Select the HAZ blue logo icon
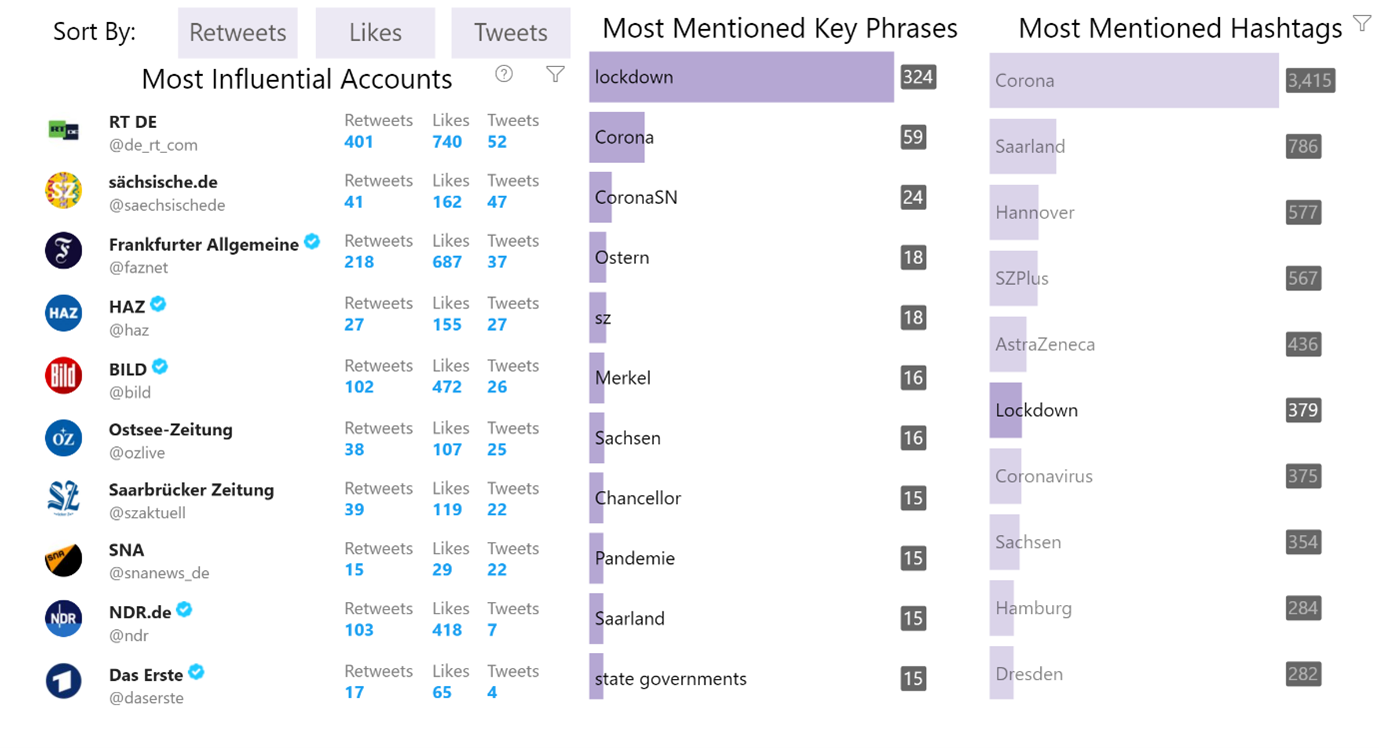Screen dimensions: 1379x748 pos(64,313)
